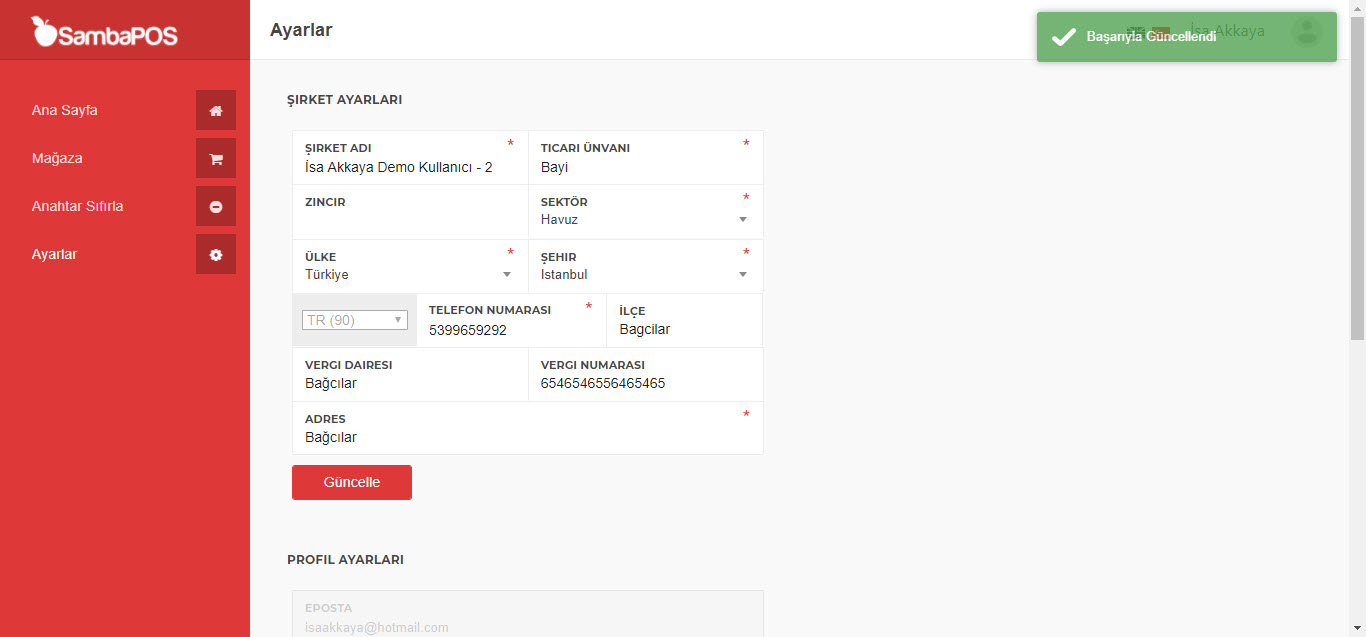Click the SambaPOS logo
This screenshot has height=637, width=1366.
pyautogui.click(x=105, y=32)
